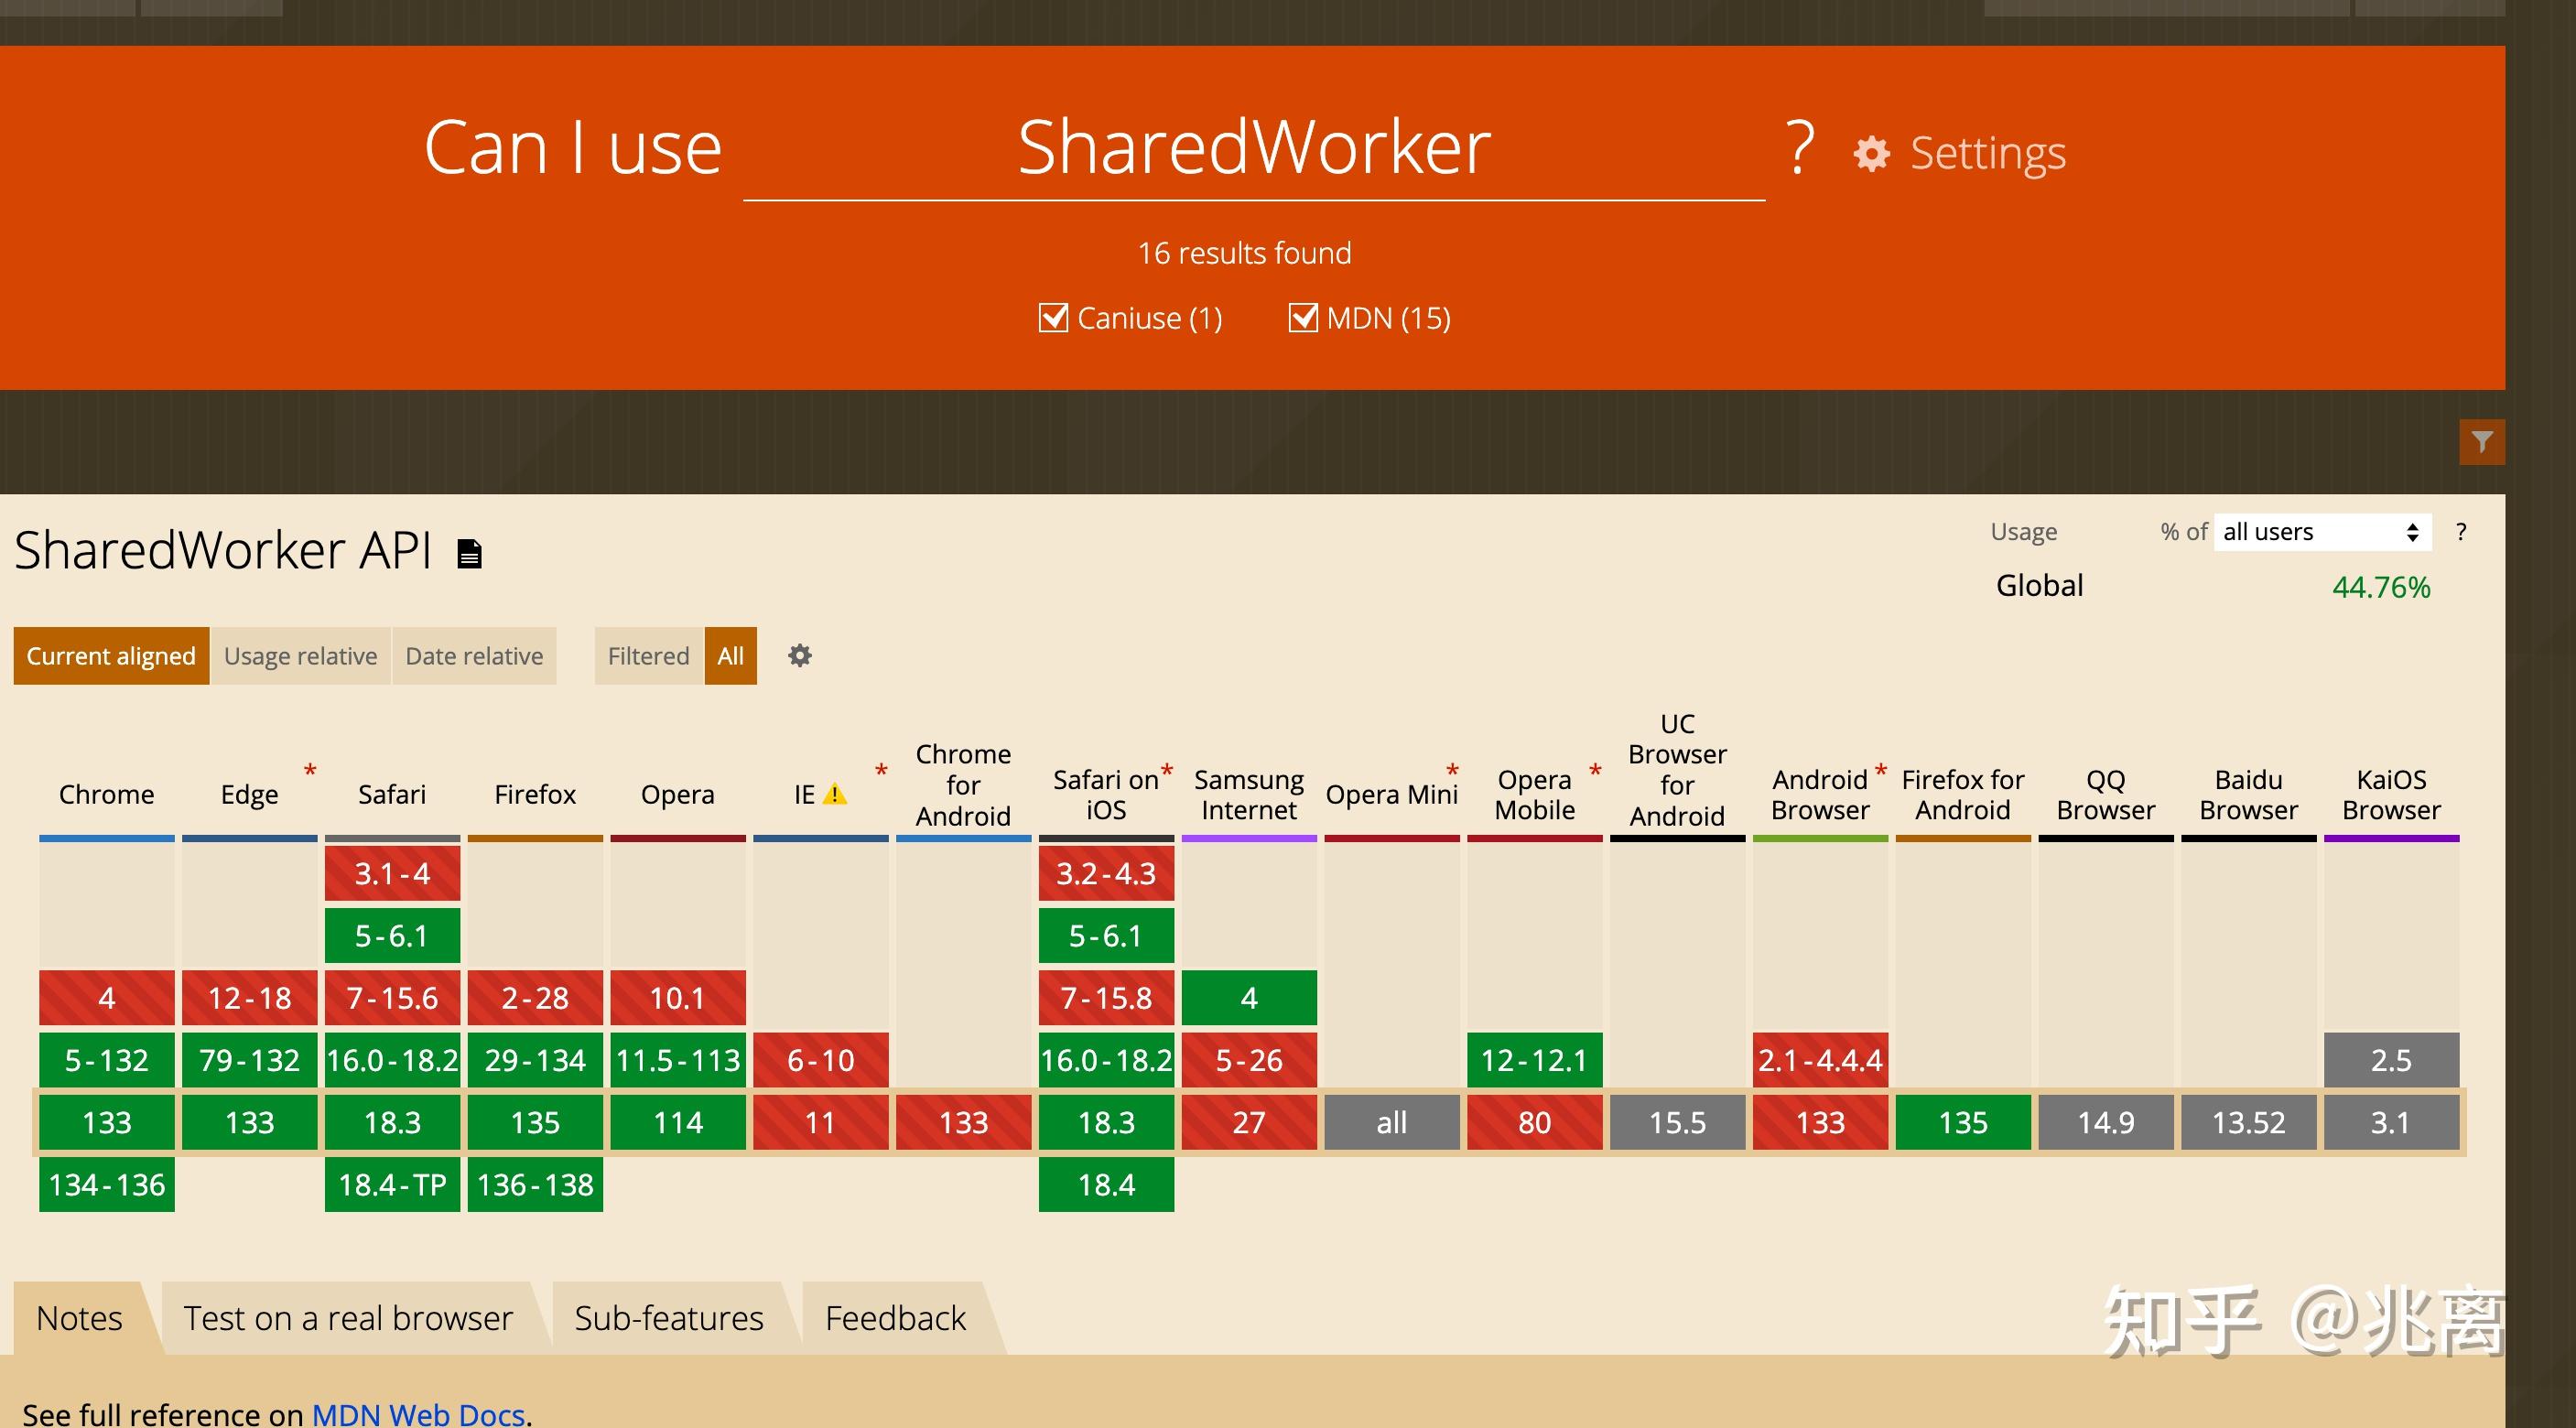This screenshot has height=1428, width=2576.
Task: Uncheck the MDN (15) checkbox
Action: click(x=1302, y=317)
